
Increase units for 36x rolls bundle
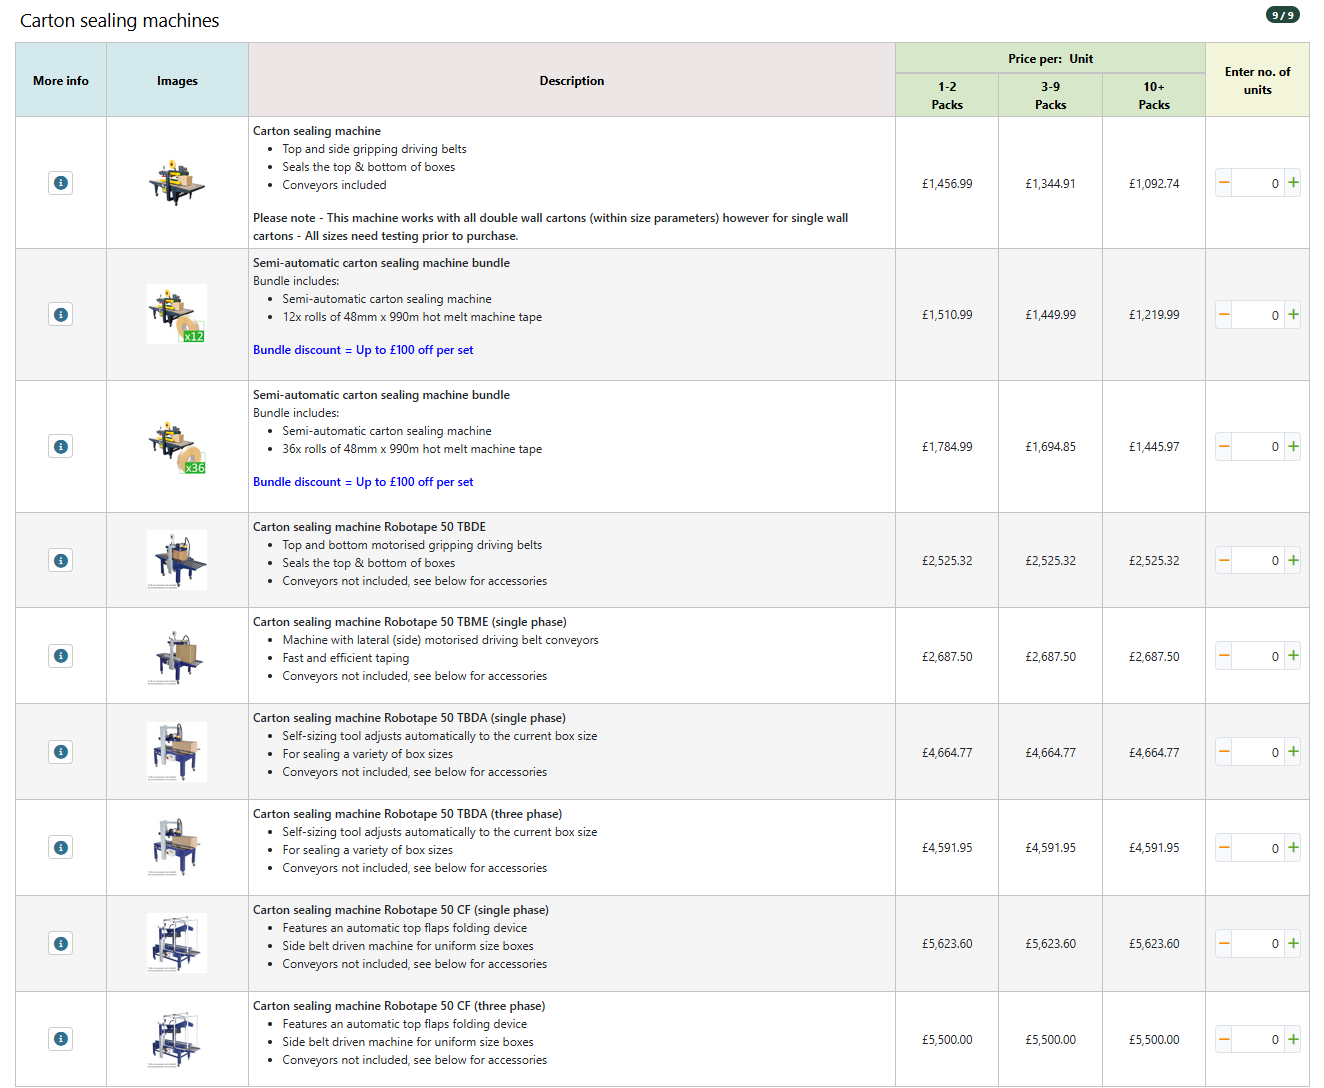pos(1293,447)
